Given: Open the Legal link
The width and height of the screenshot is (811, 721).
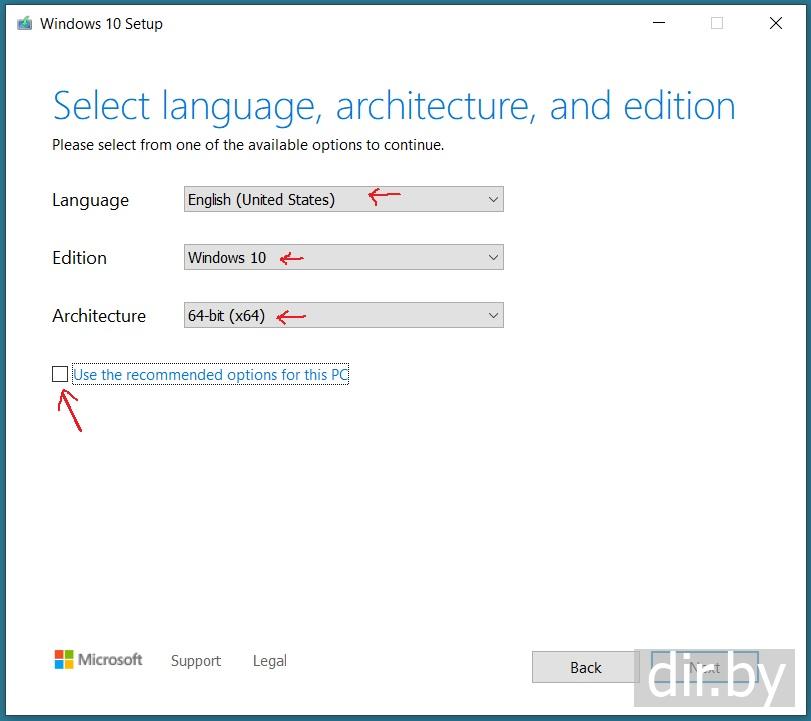Looking at the screenshot, I should [x=269, y=660].
